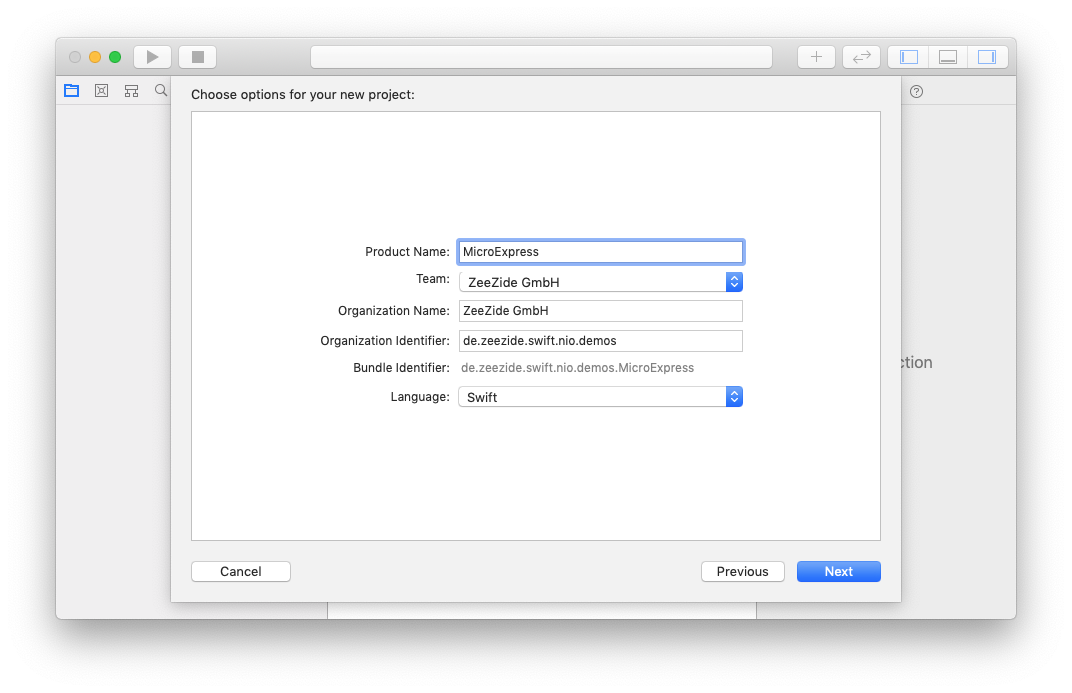
Task: Click the Run play button in toolbar
Action: coord(152,57)
